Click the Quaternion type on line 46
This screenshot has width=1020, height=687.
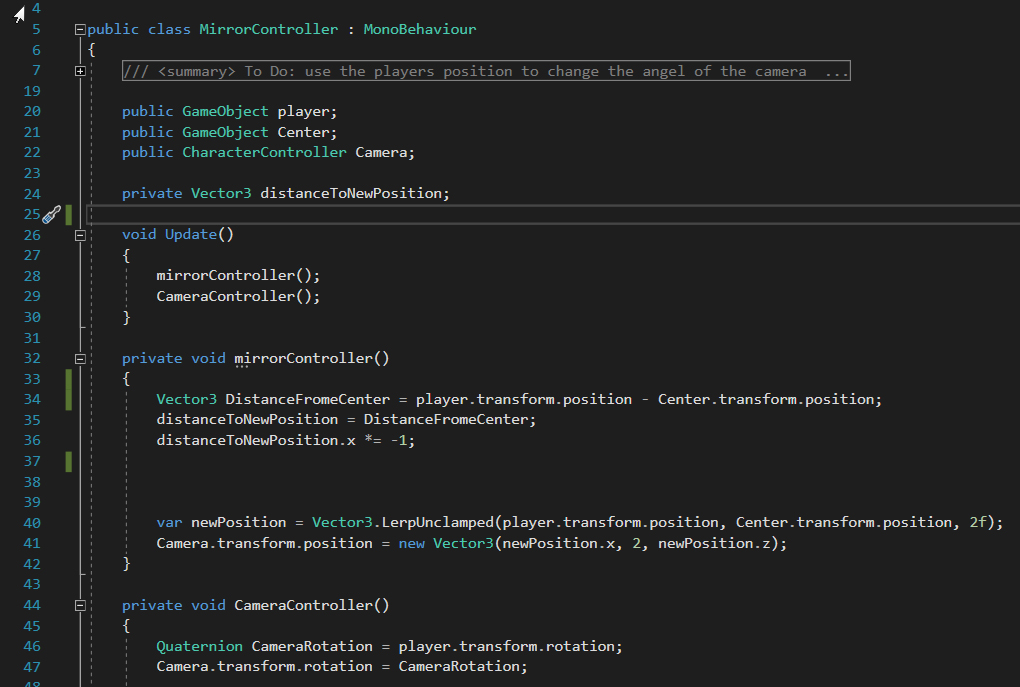click(x=199, y=646)
